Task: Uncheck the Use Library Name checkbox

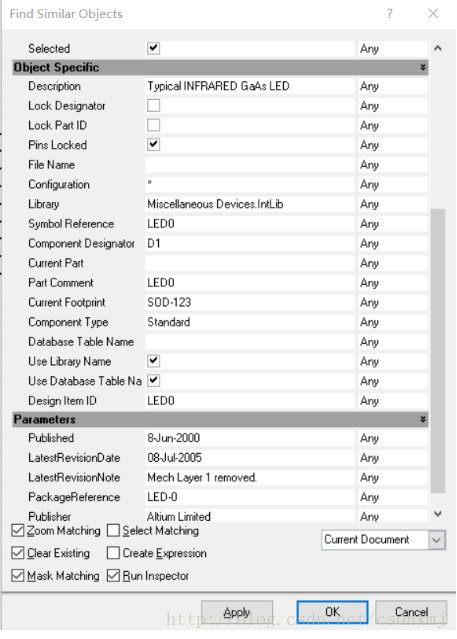Action: tap(153, 361)
